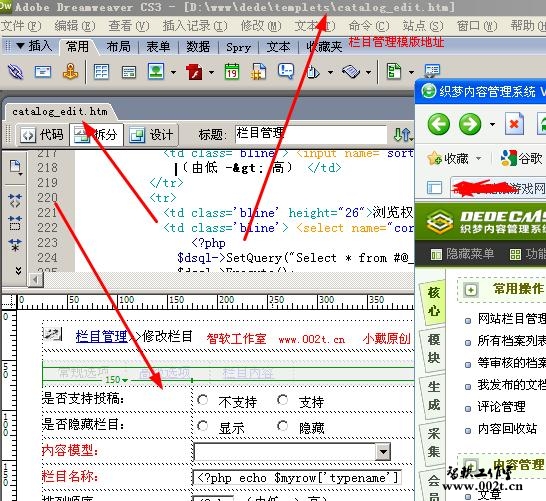Click the browser green Back arrow
The width and height of the screenshot is (546, 501).
point(439,124)
